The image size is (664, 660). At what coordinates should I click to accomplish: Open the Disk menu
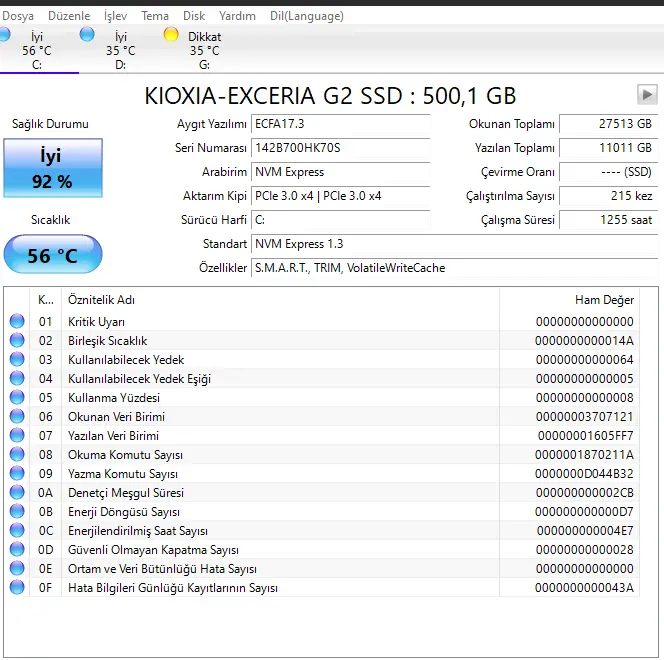tap(194, 16)
